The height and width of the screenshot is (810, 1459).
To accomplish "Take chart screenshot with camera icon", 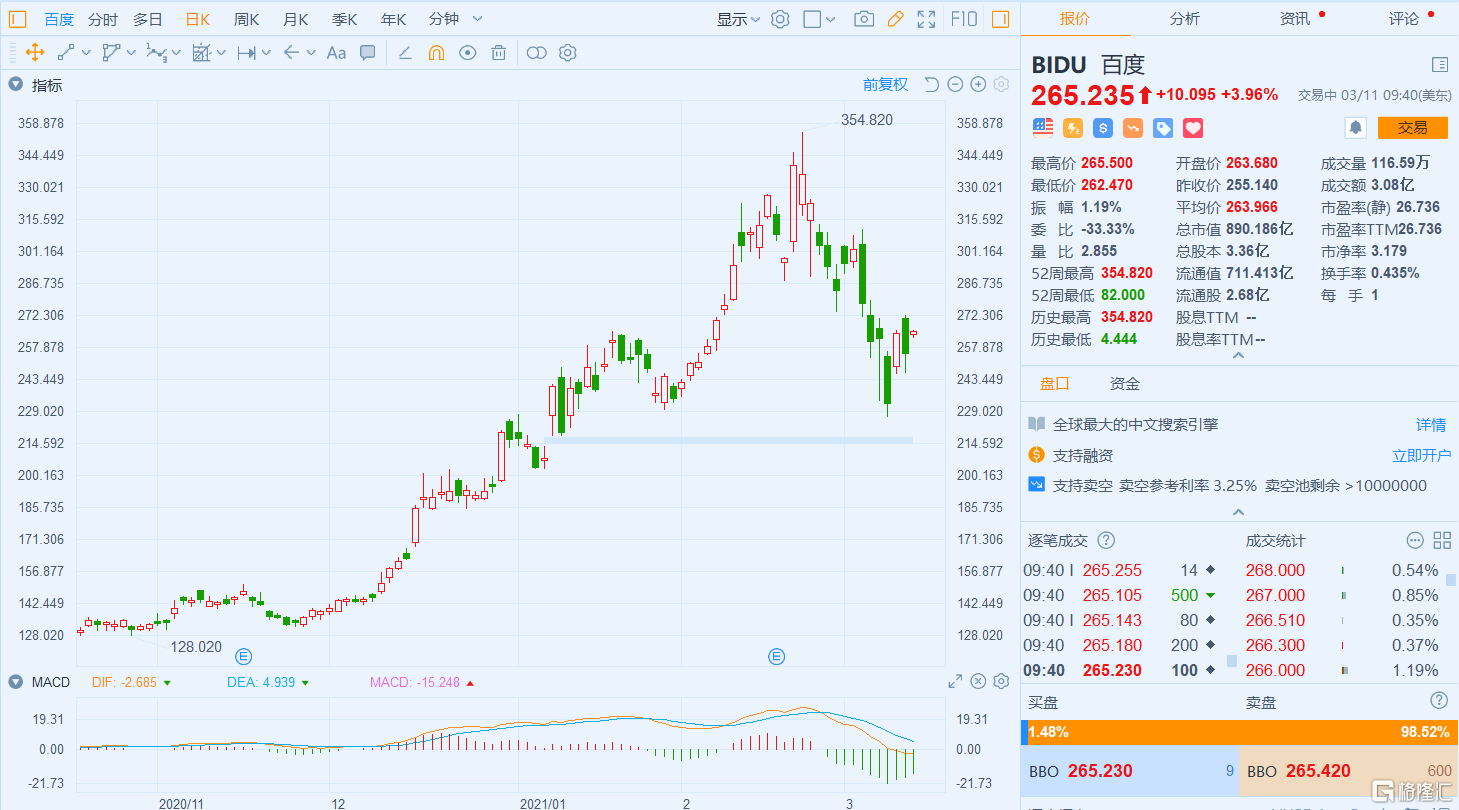I will (864, 19).
